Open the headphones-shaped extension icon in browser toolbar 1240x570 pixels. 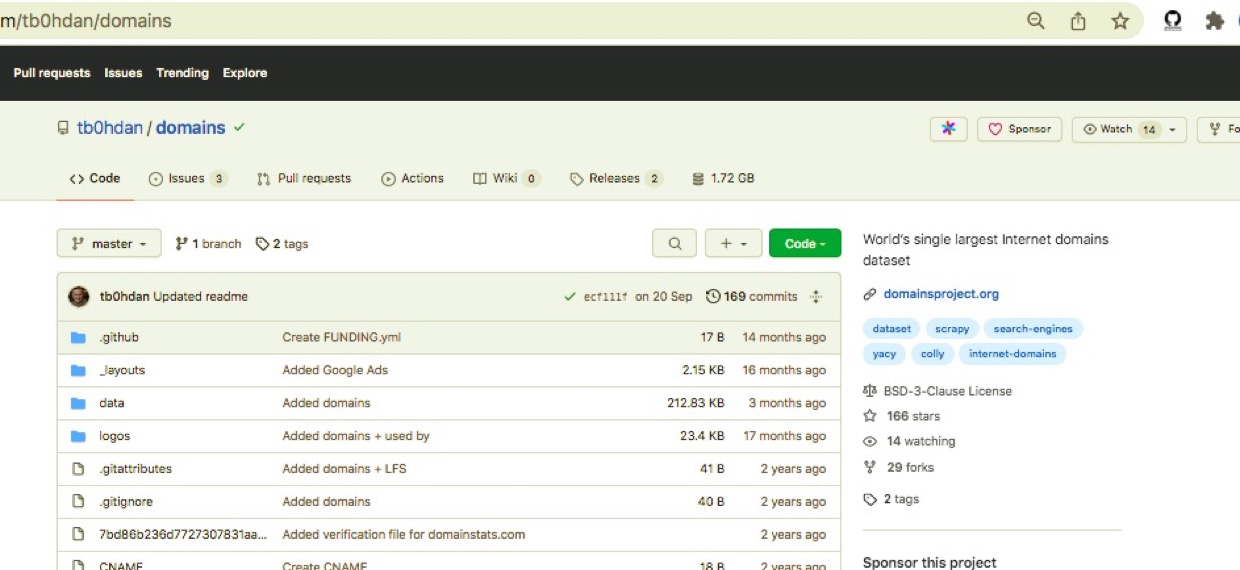tap(1173, 21)
